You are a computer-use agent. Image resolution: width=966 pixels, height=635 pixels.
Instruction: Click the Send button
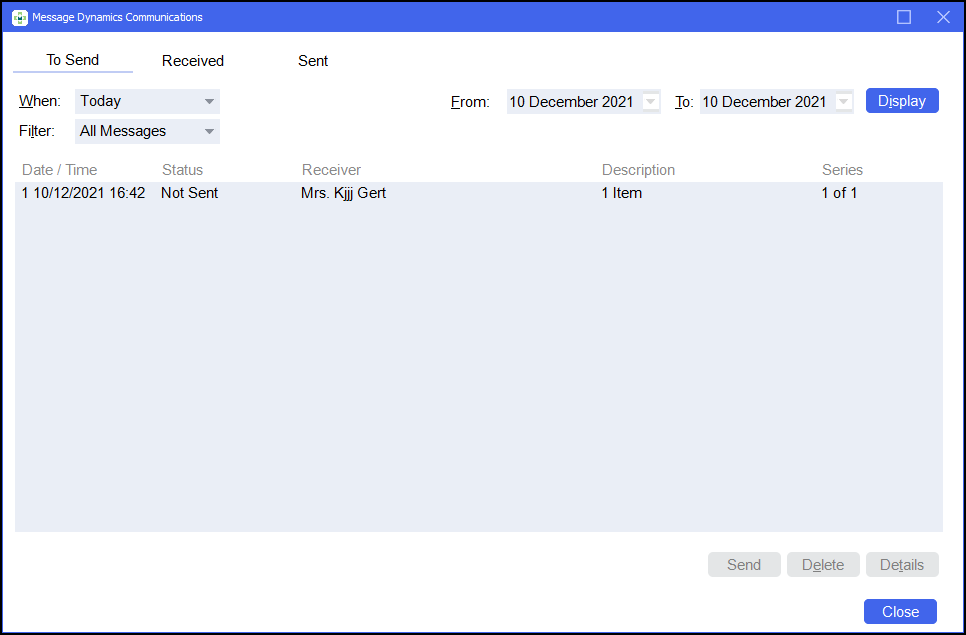tap(744, 565)
